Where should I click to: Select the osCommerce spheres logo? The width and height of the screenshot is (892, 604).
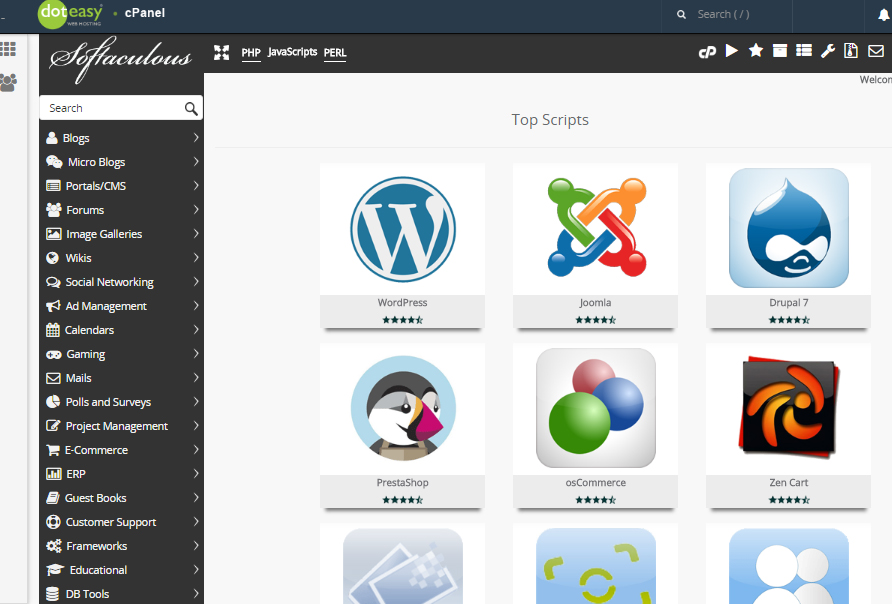click(x=596, y=408)
